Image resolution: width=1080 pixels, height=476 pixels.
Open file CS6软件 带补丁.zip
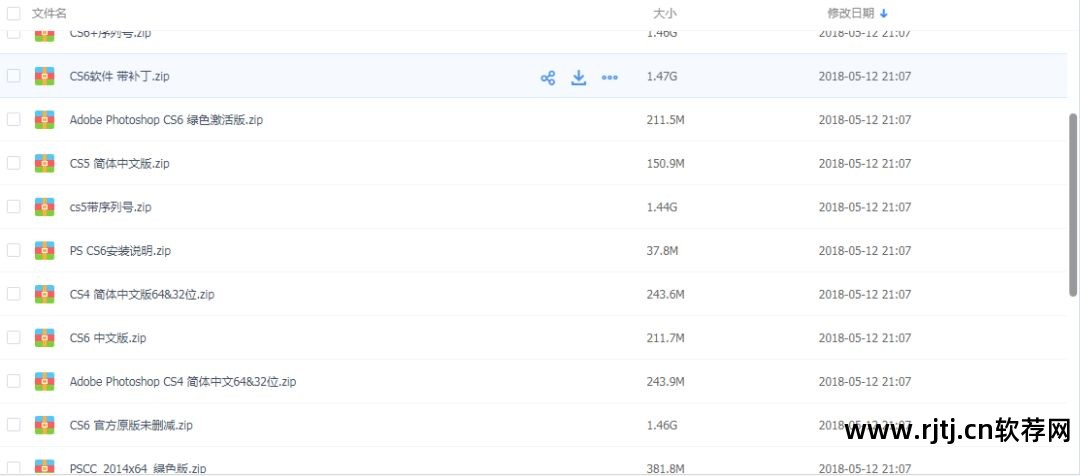[119, 76]
